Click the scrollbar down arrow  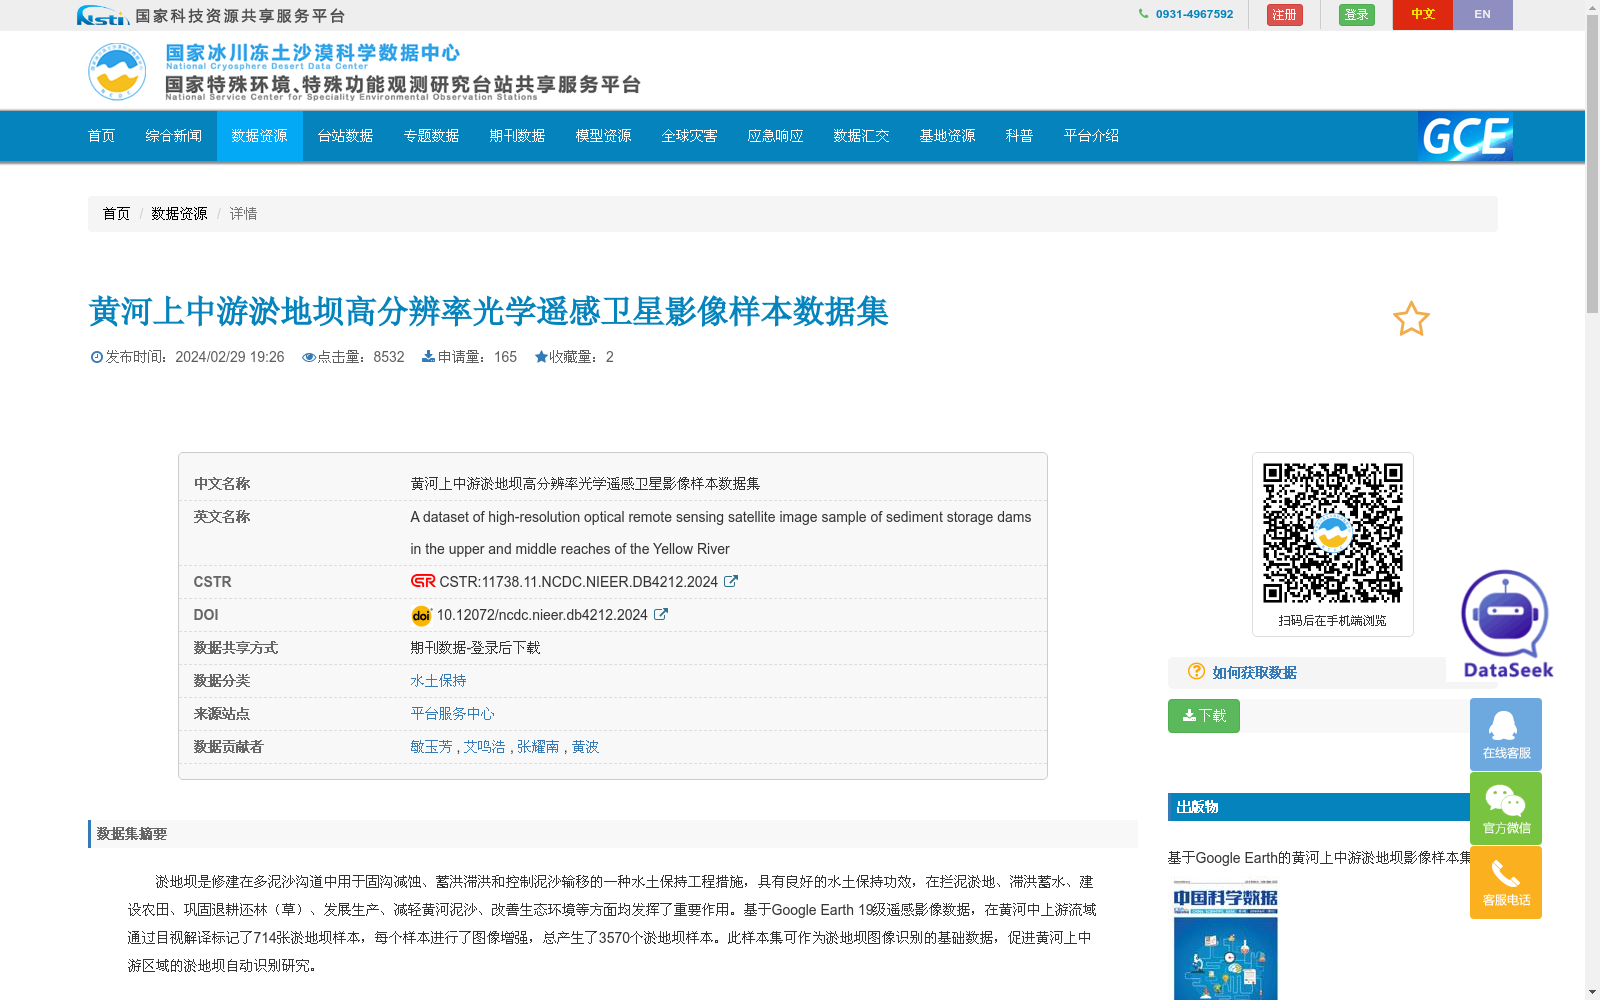[x=1592, y=992]
